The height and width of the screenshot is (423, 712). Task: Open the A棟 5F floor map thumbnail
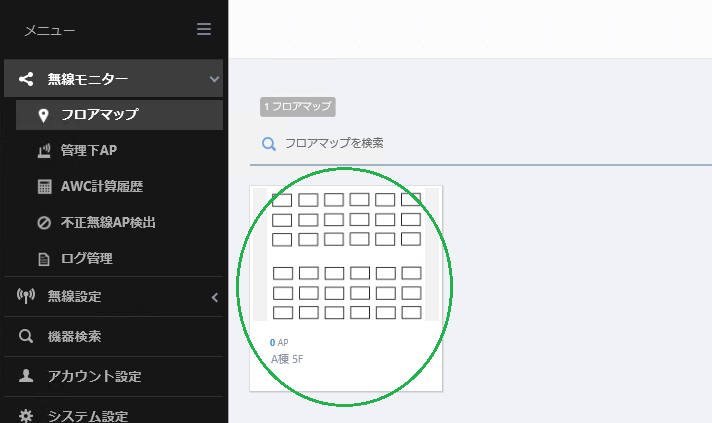[346, 254]
